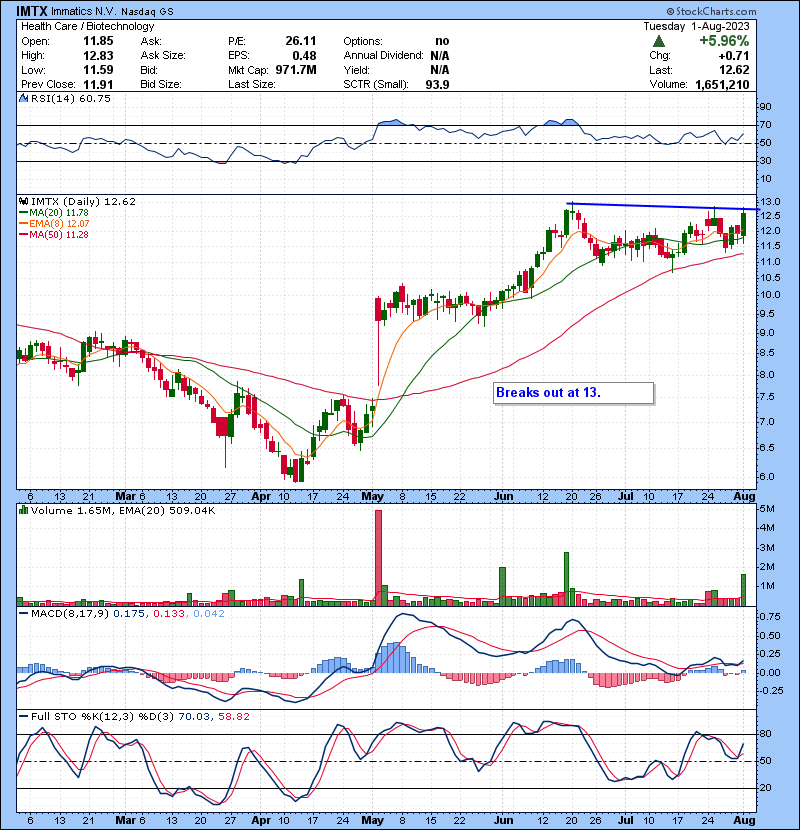Viewport: 800px width, 830px height.
Task: Click the company name Immatics N.V.
Action: 84,12
